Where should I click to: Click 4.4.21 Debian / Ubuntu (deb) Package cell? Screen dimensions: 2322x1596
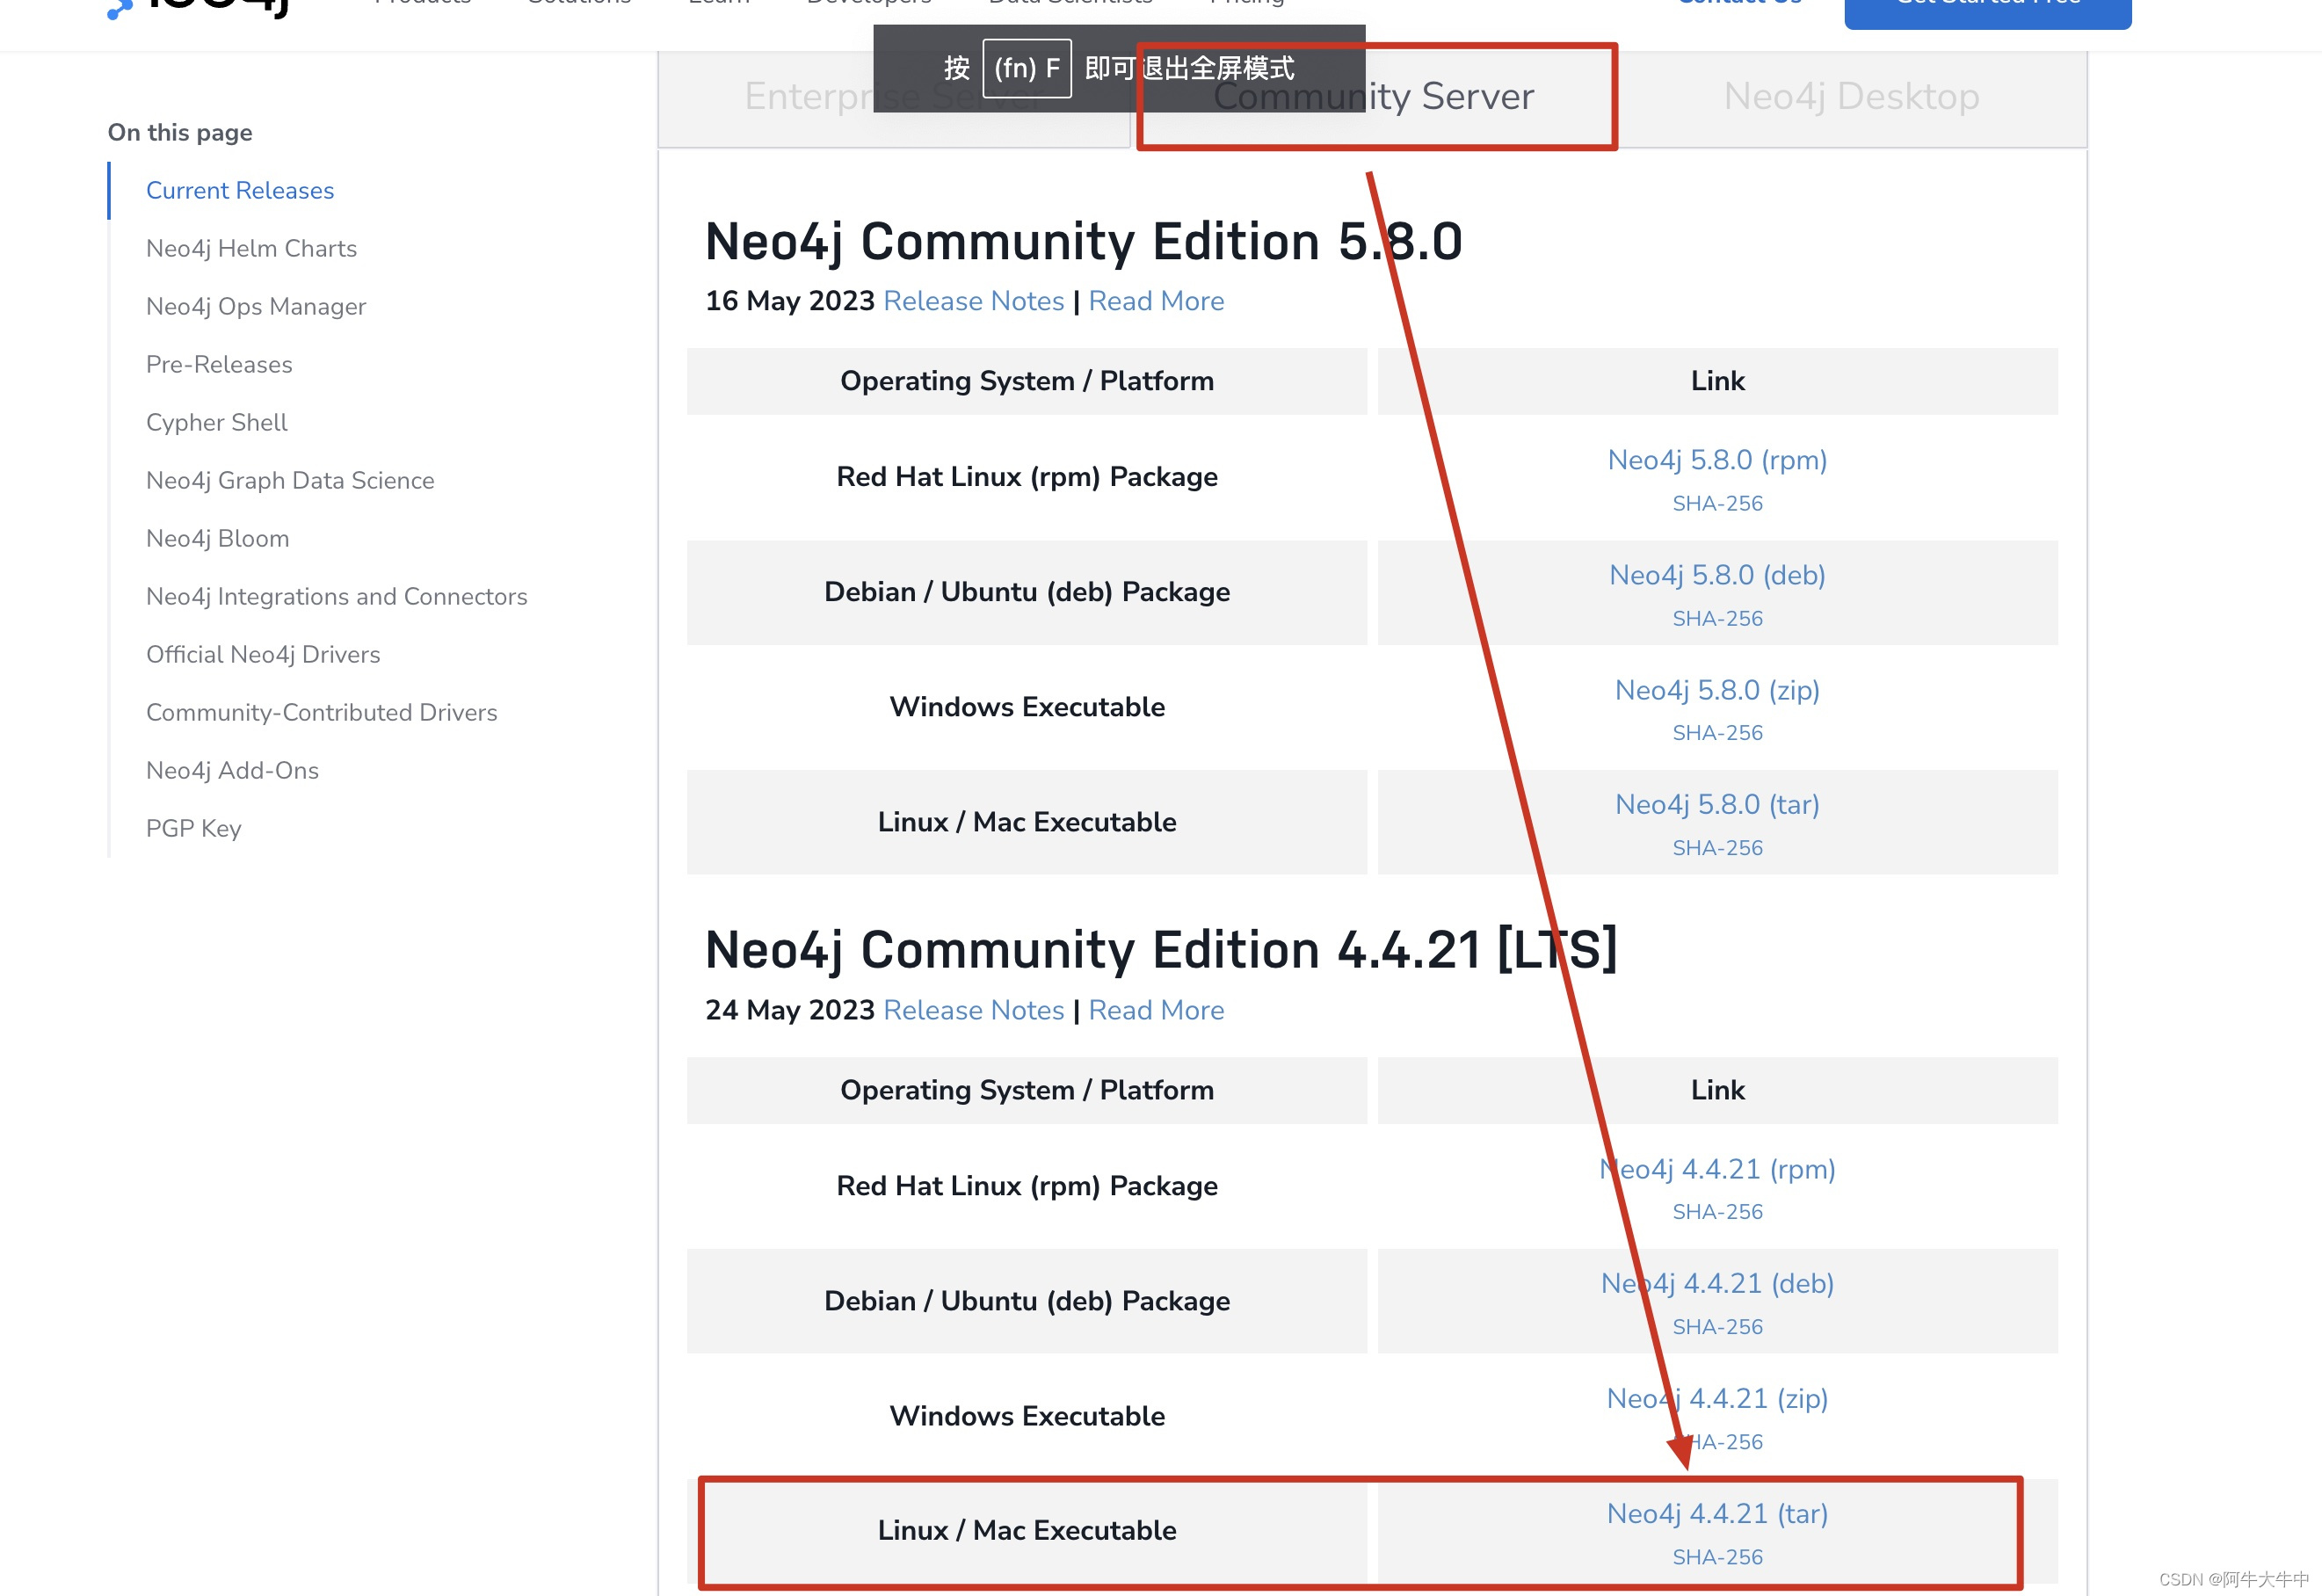pyautogui.click(x=1027, y=1301)
